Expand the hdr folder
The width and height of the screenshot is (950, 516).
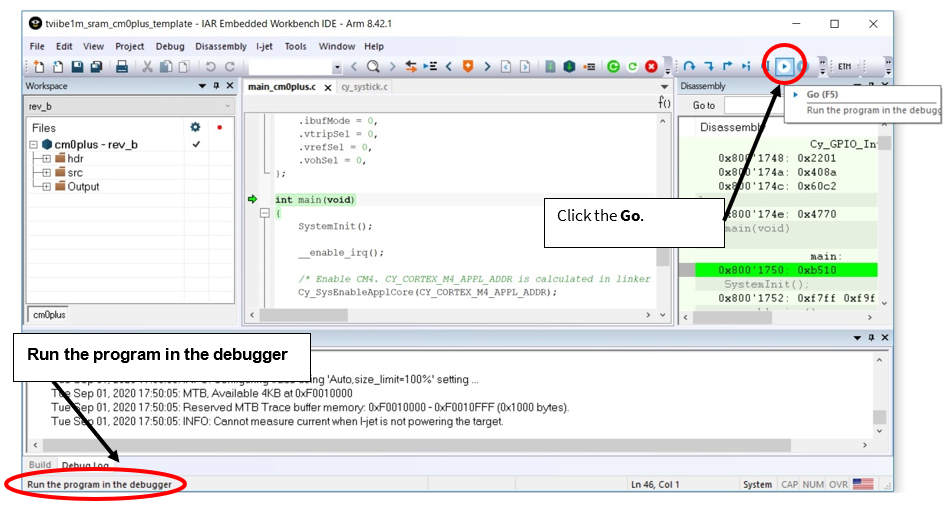(46, 159)
